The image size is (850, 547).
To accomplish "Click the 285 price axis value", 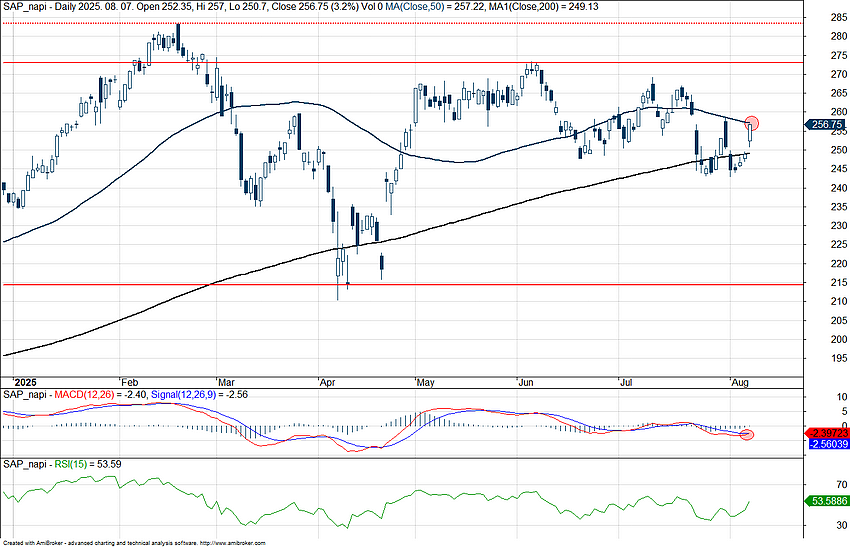I will pyautogui.click(x=839, y=17).
